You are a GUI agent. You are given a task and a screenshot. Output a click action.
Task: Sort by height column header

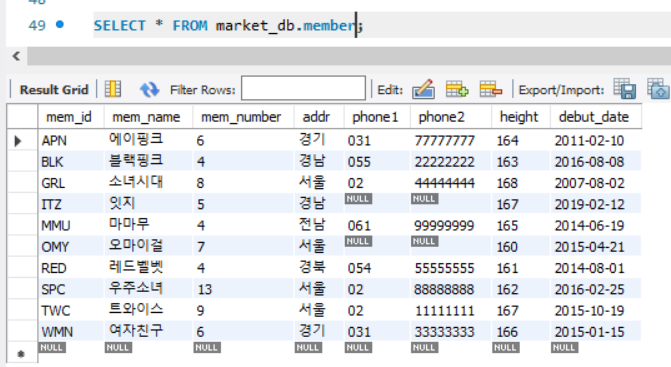520,117
